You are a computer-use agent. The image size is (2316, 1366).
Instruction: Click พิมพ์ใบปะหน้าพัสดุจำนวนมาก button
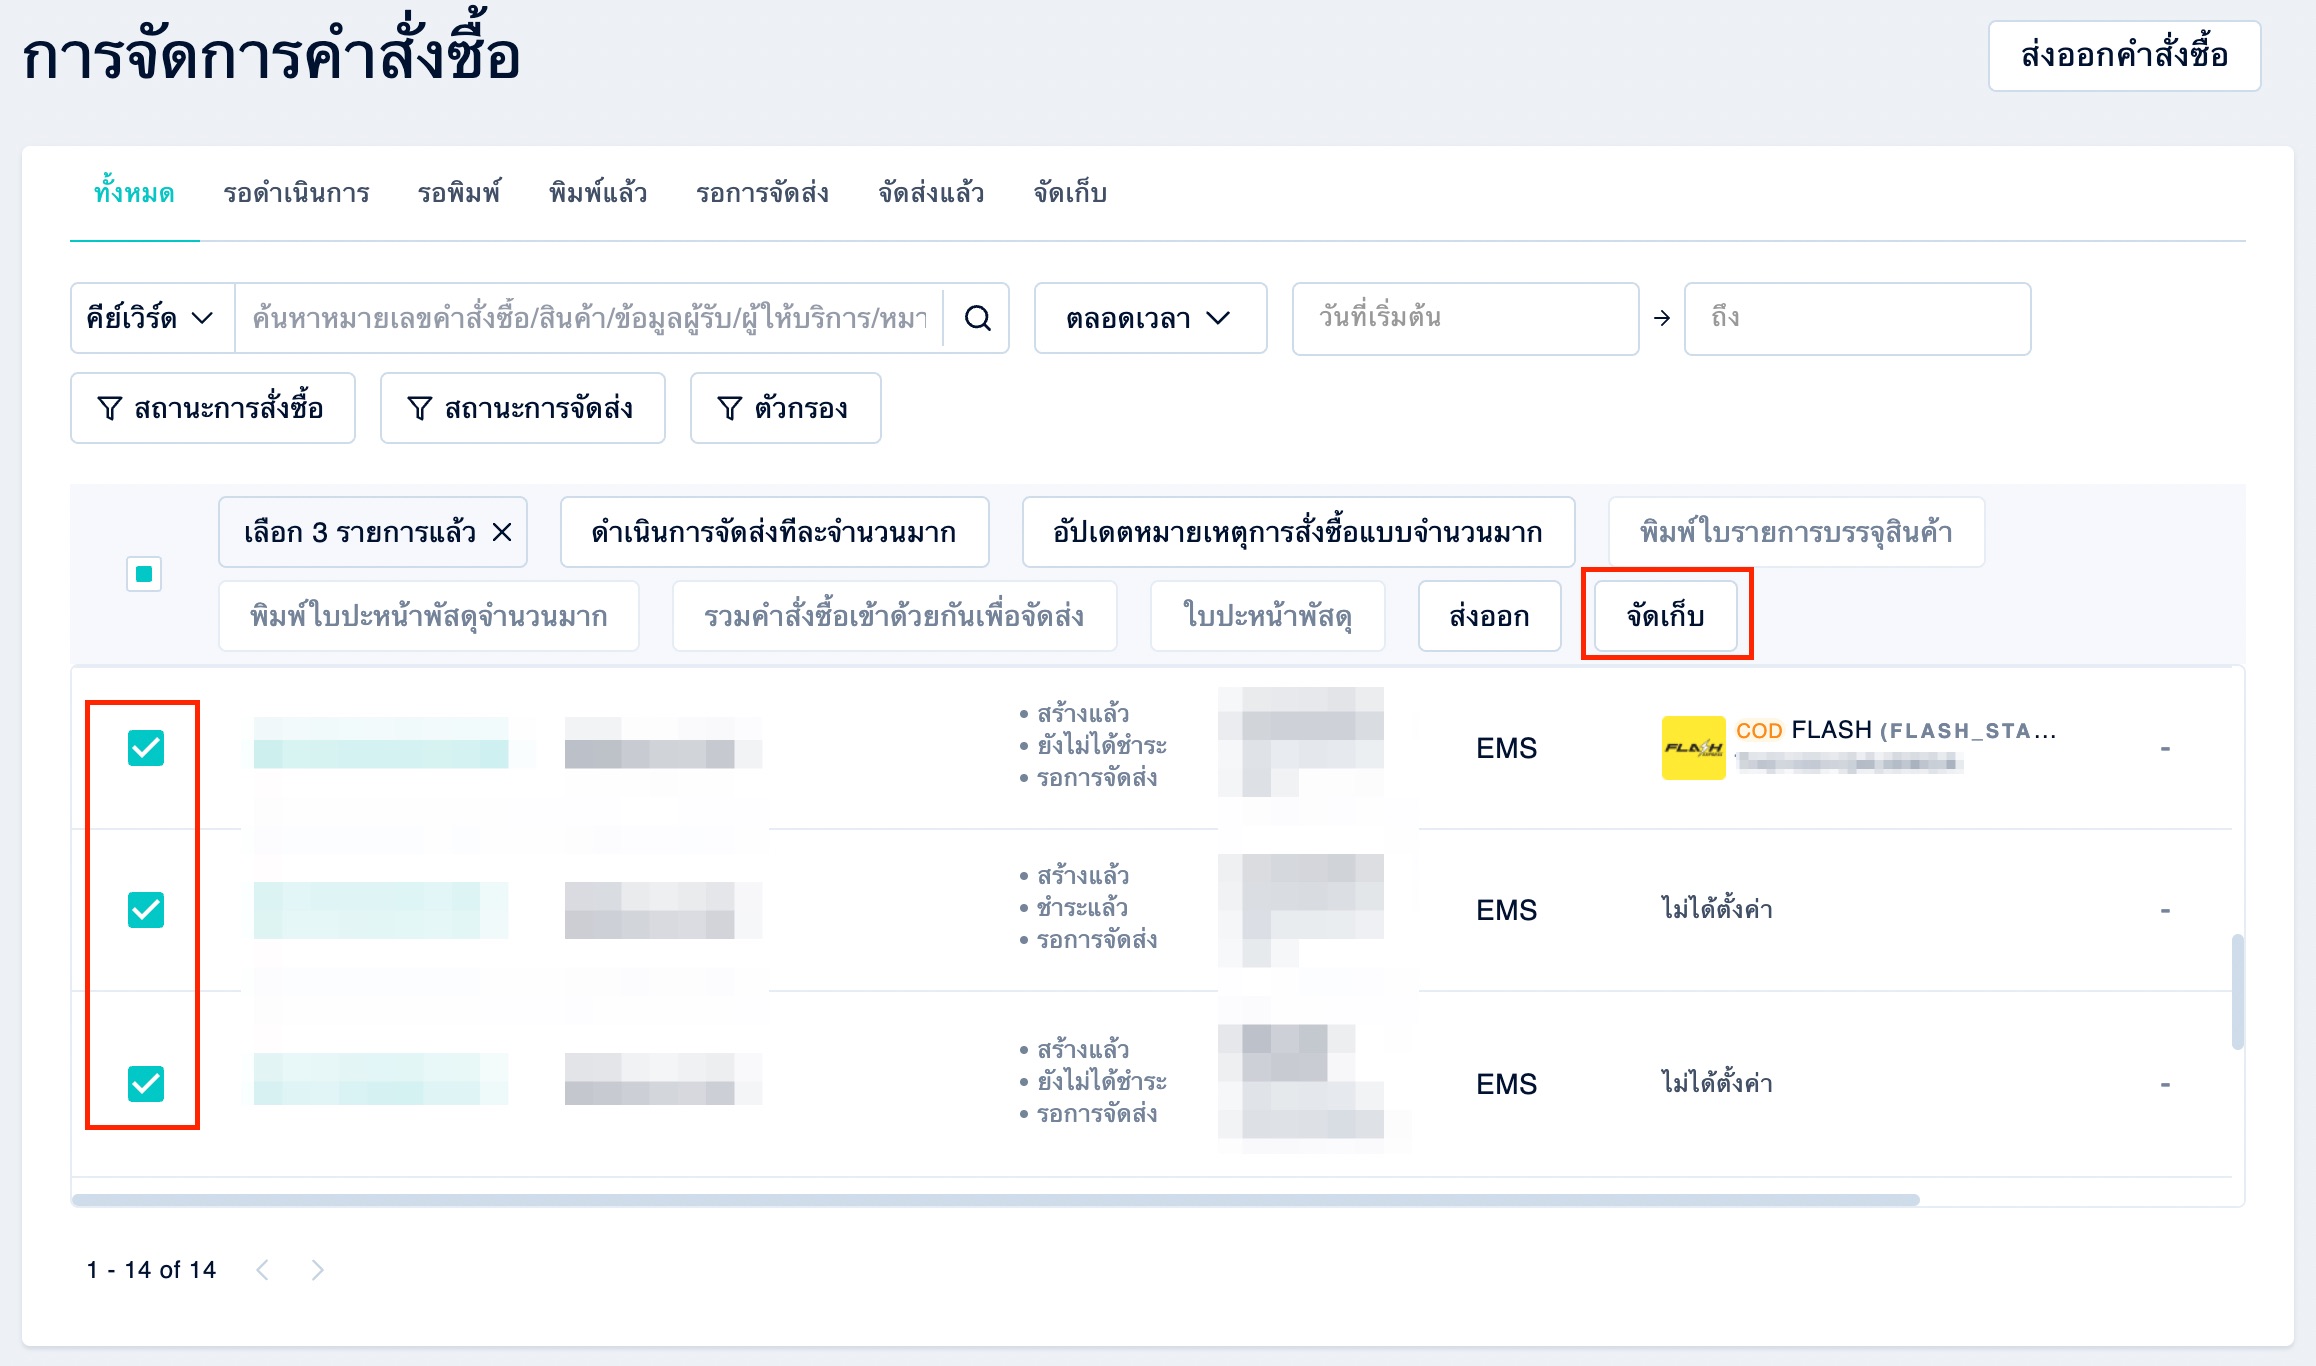(429, 616)
